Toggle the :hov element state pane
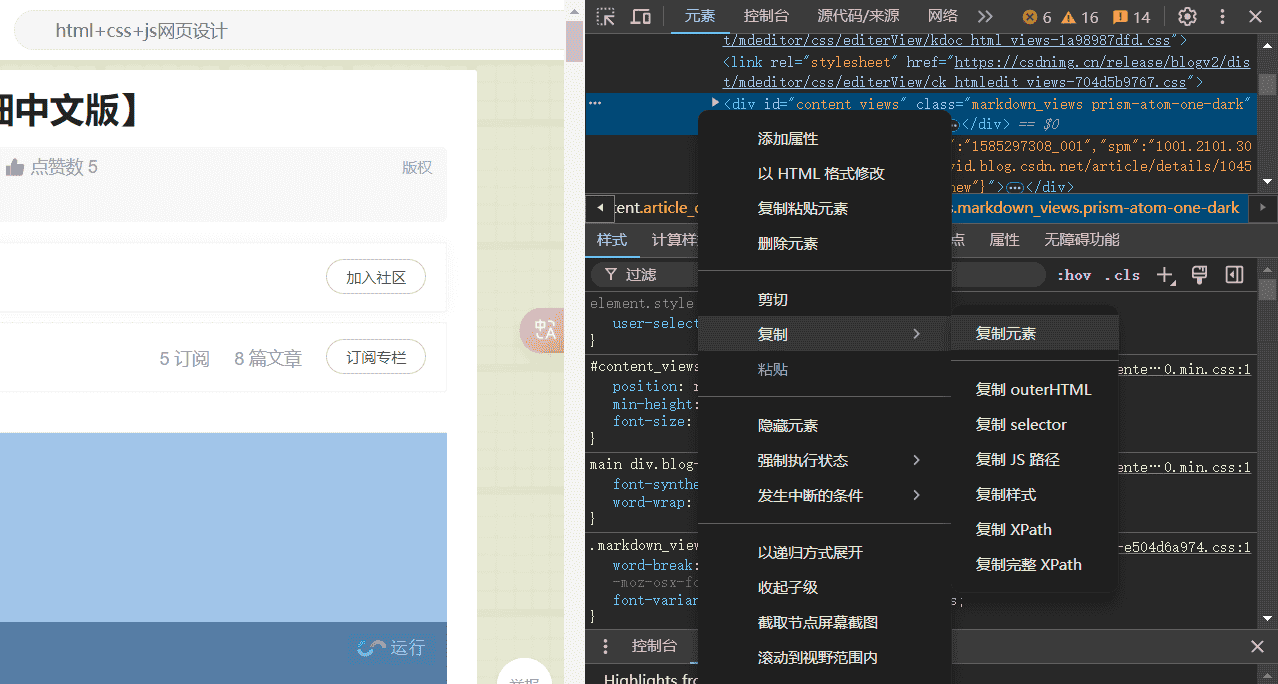 (1073, 275)
